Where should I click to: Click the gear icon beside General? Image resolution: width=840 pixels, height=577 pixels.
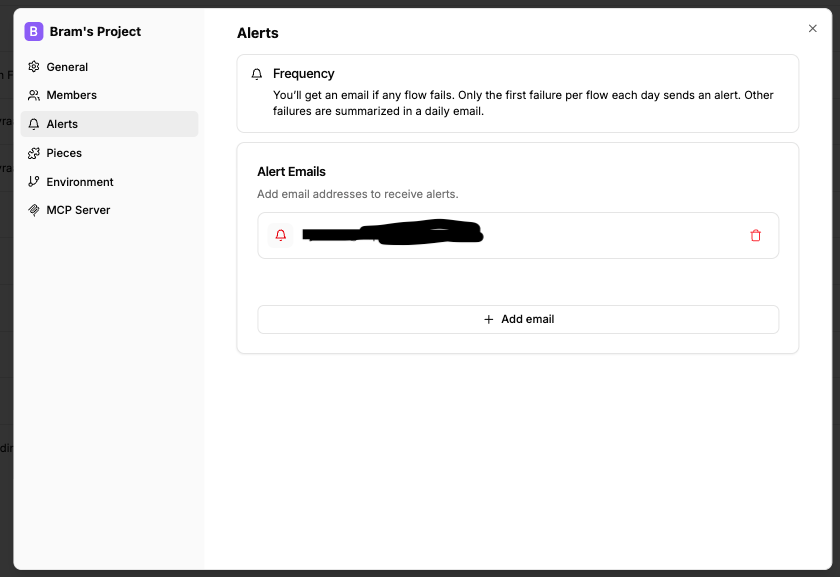[34, 67]
